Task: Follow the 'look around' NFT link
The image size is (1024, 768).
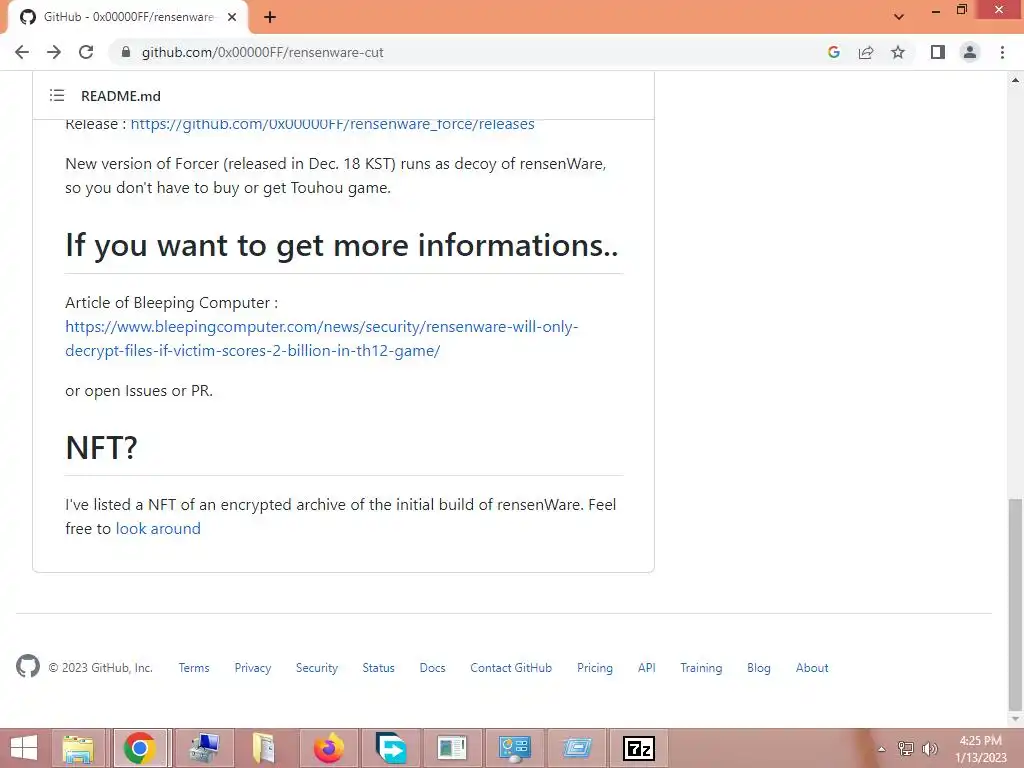Action: point(158,528)
